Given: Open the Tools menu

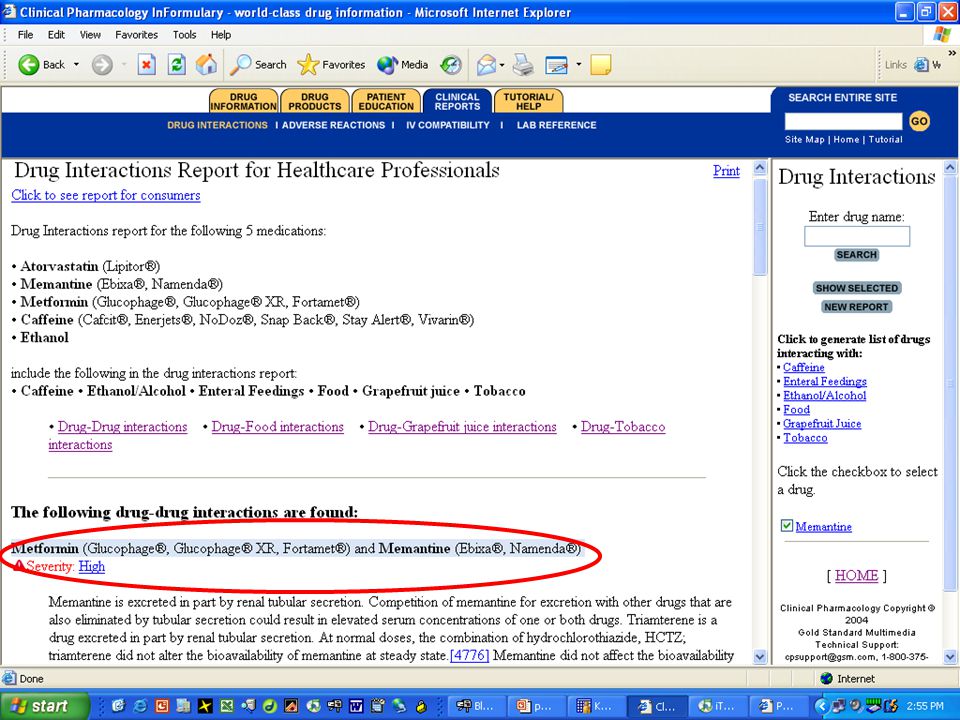Looking at the screenshot, I should (184, 35).
